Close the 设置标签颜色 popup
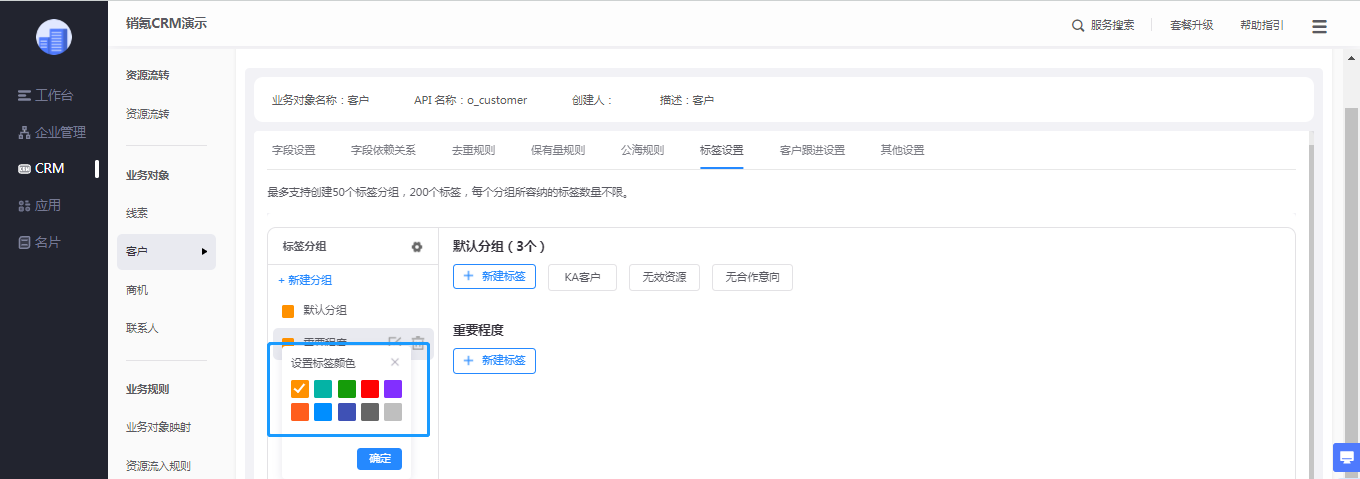The image size is (1360, 479). pyautogui.click(x=394, y=362)
